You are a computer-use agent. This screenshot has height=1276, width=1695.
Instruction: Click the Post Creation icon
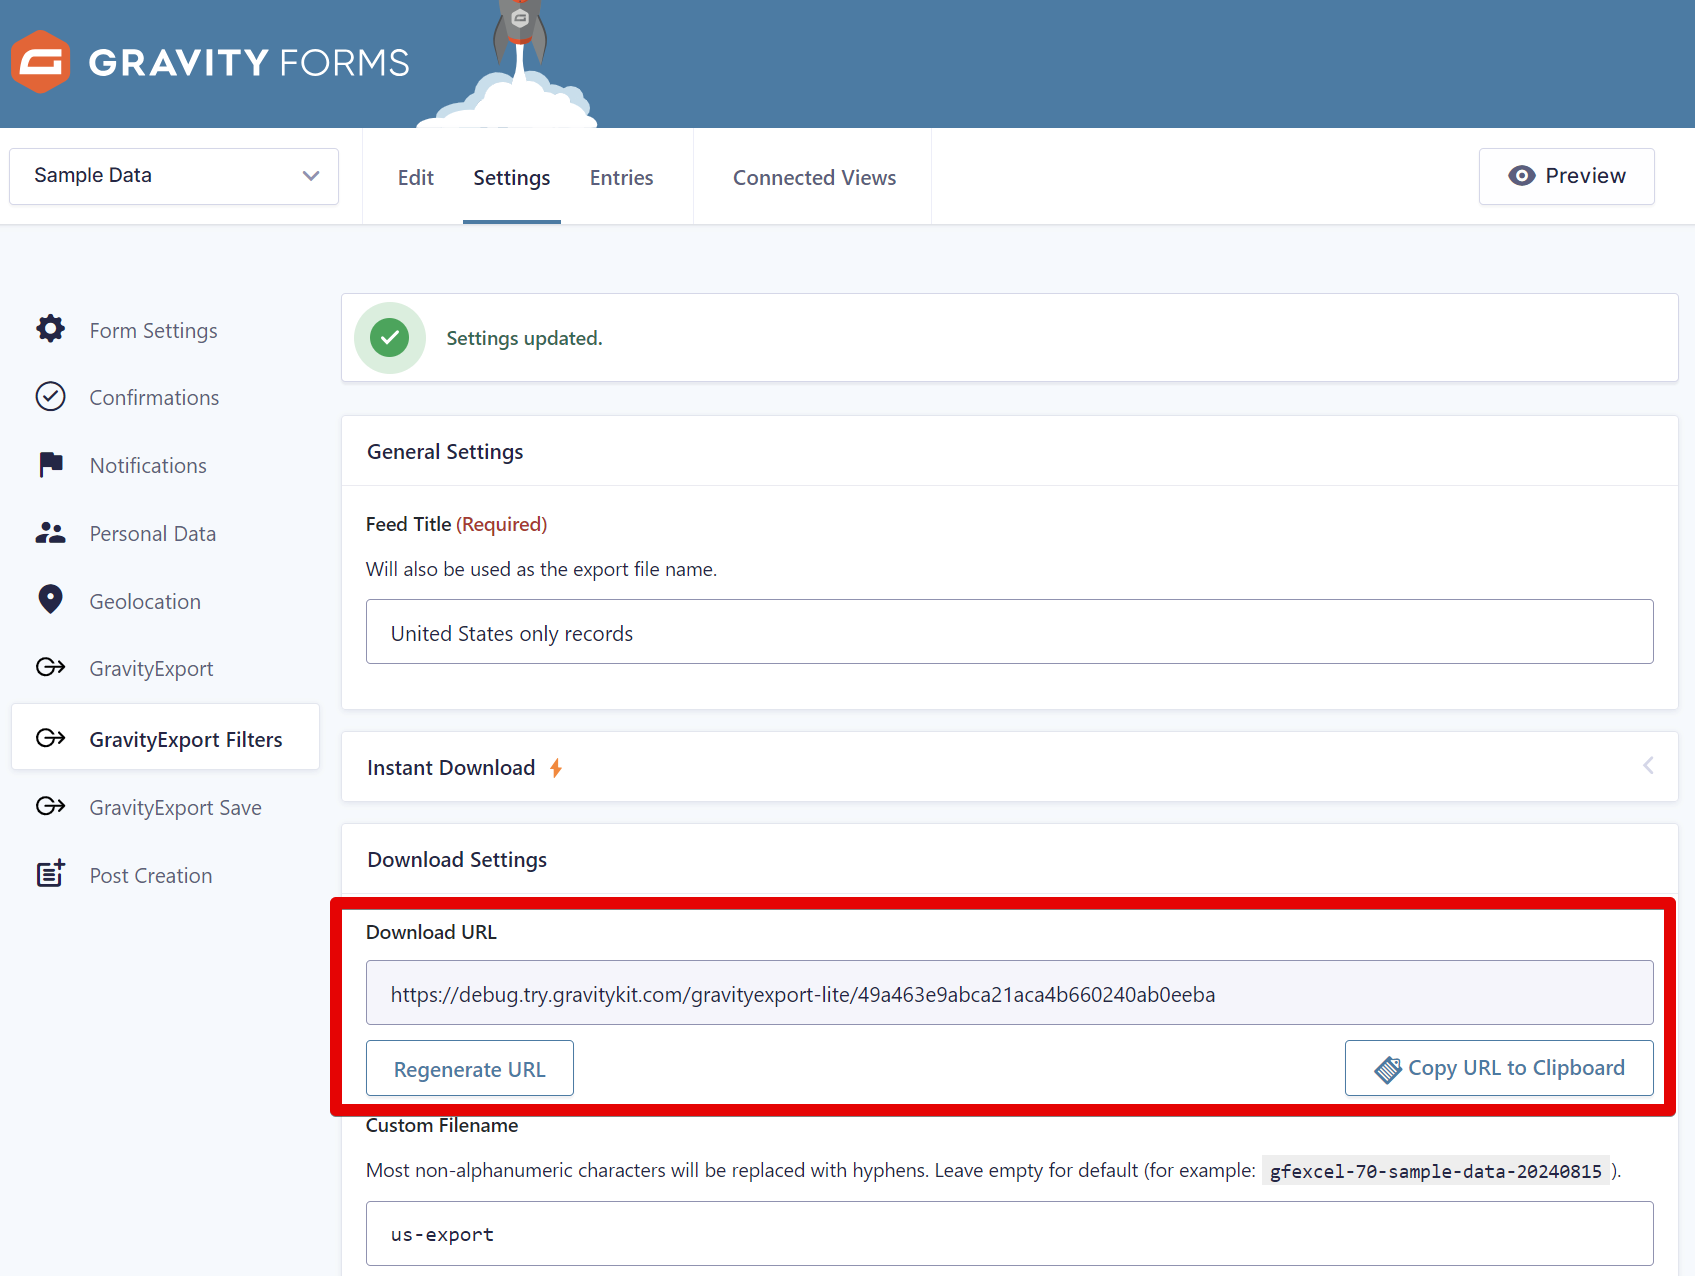(50, 873)
